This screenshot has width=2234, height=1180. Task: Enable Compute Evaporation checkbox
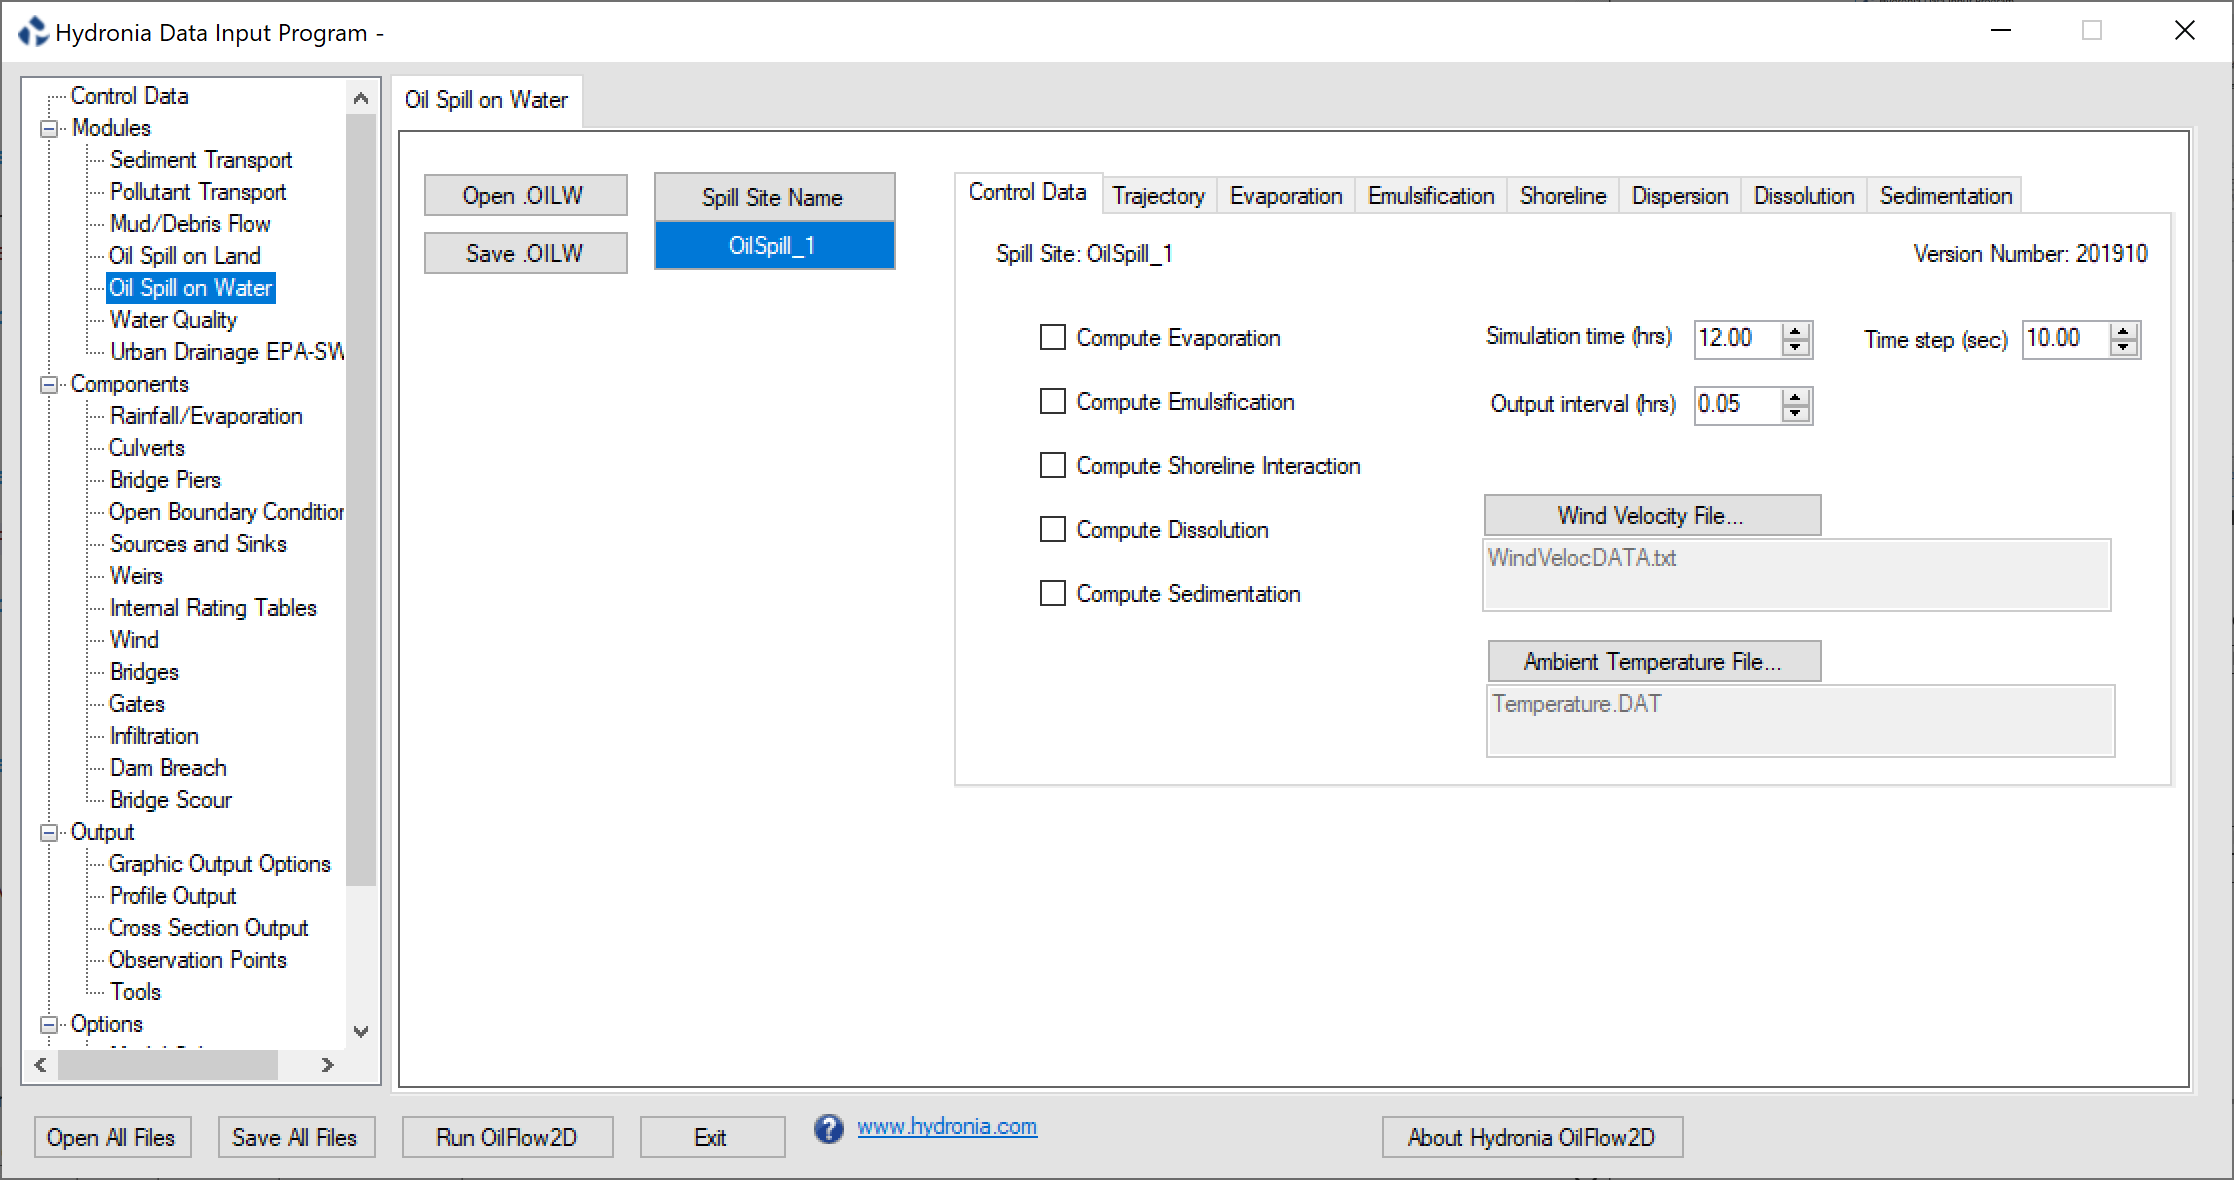pyautogui.click(x=1053, y=338)
